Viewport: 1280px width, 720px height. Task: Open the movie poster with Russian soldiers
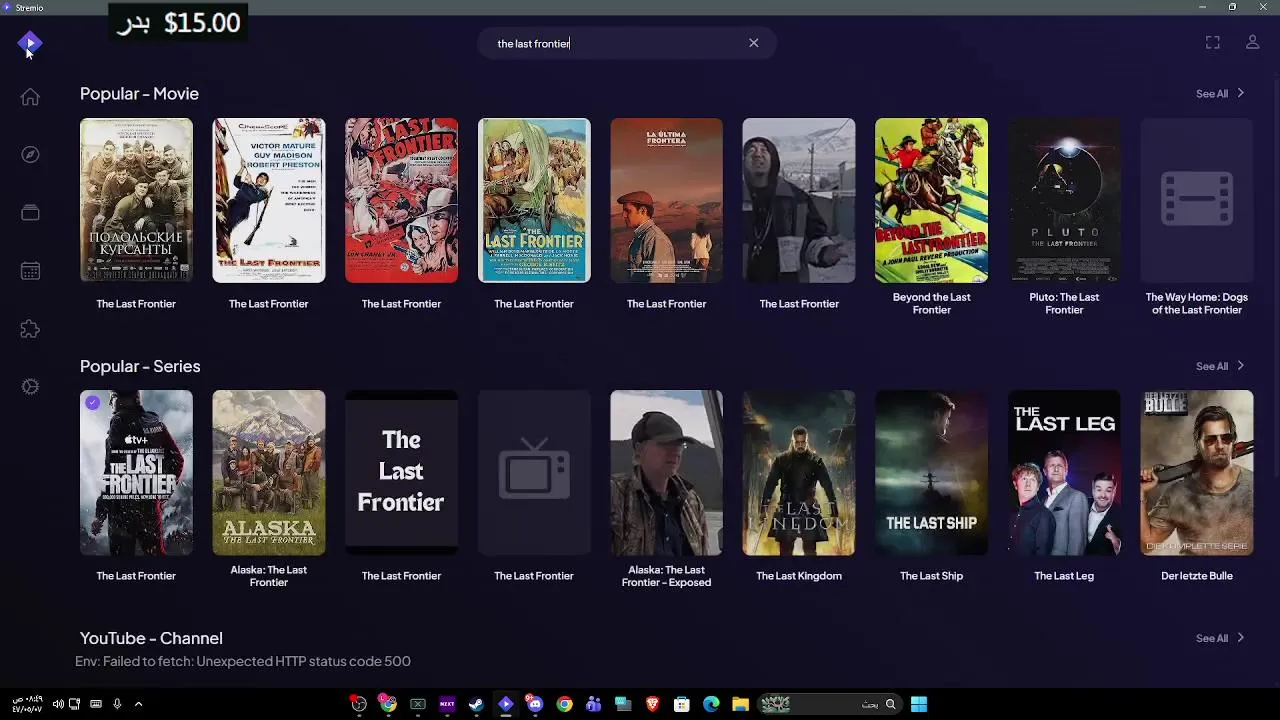pyautogui.click(x=136, y=200)
